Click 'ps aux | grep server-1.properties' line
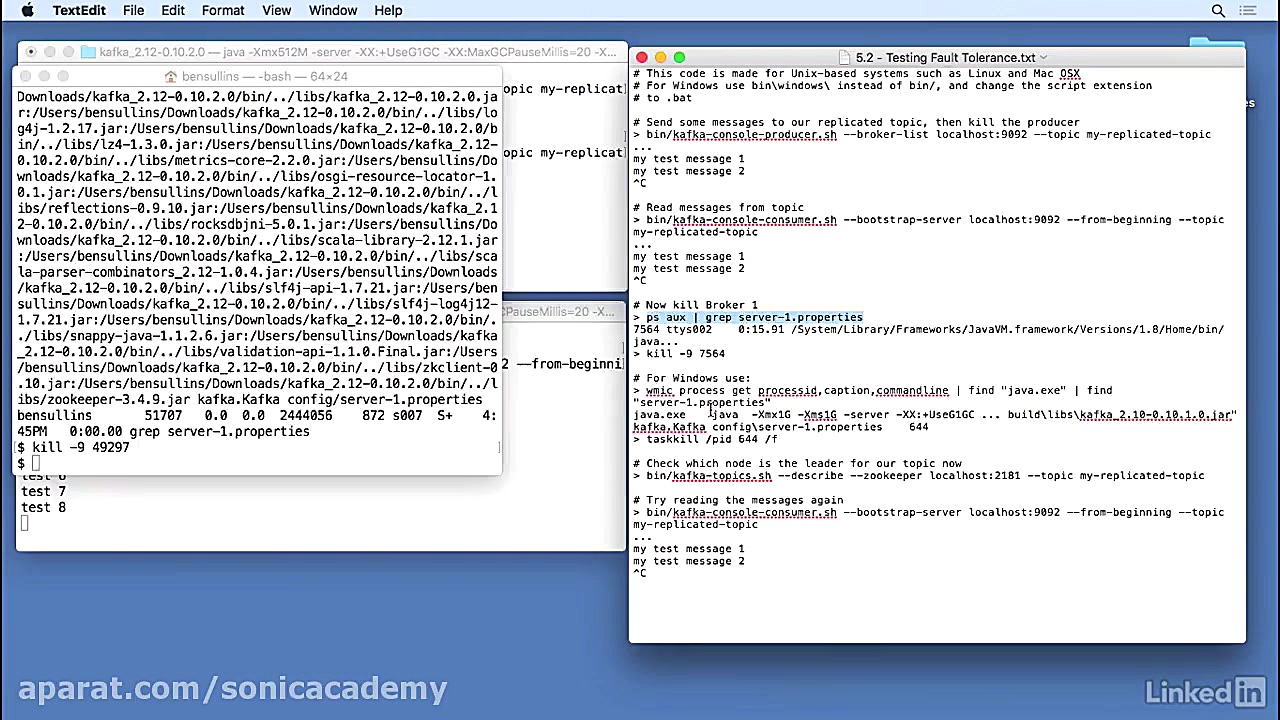 (754, 317)
